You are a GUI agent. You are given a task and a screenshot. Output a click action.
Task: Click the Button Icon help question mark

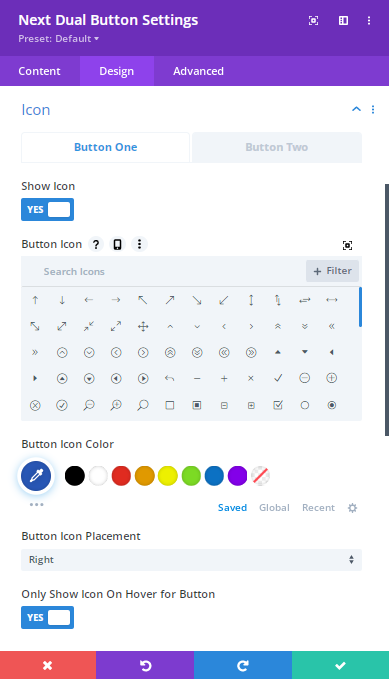point(96,244)
